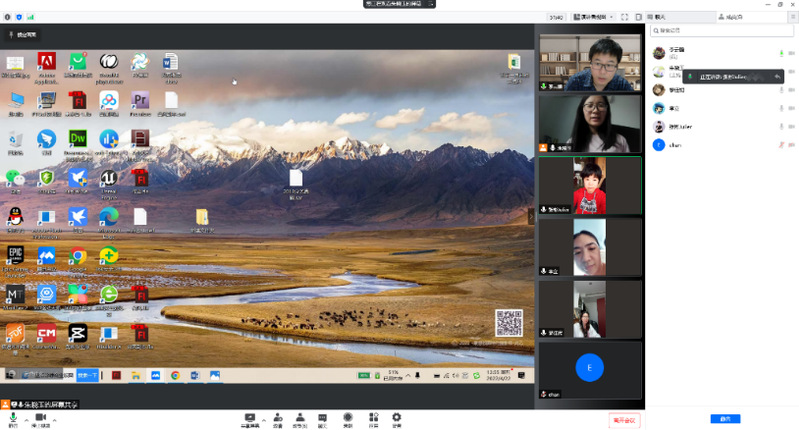
Task: Open the notification center in shared taskbar
Action: (521, 375)
